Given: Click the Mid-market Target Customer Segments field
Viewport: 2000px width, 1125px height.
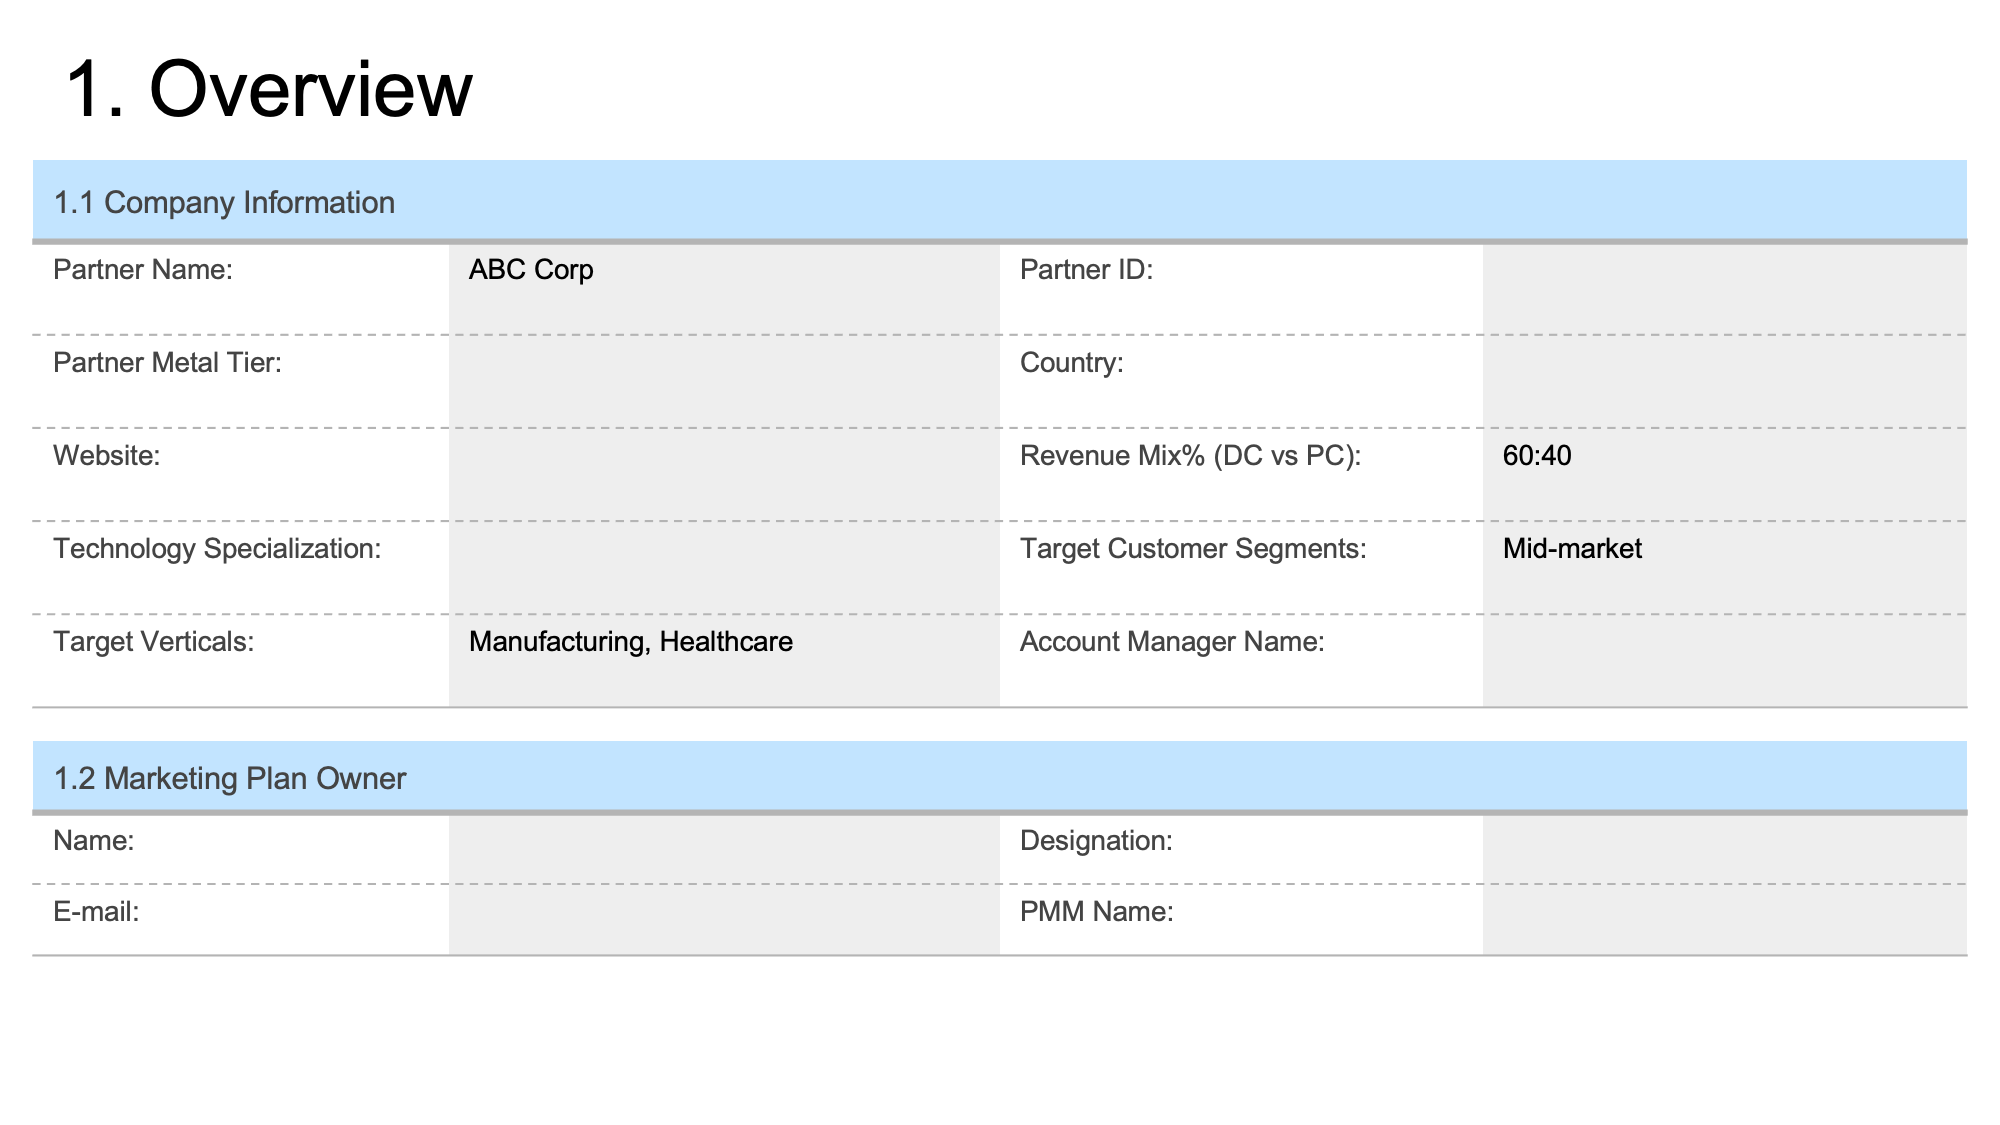Looking at the screenshot, I should (1724, 567).
